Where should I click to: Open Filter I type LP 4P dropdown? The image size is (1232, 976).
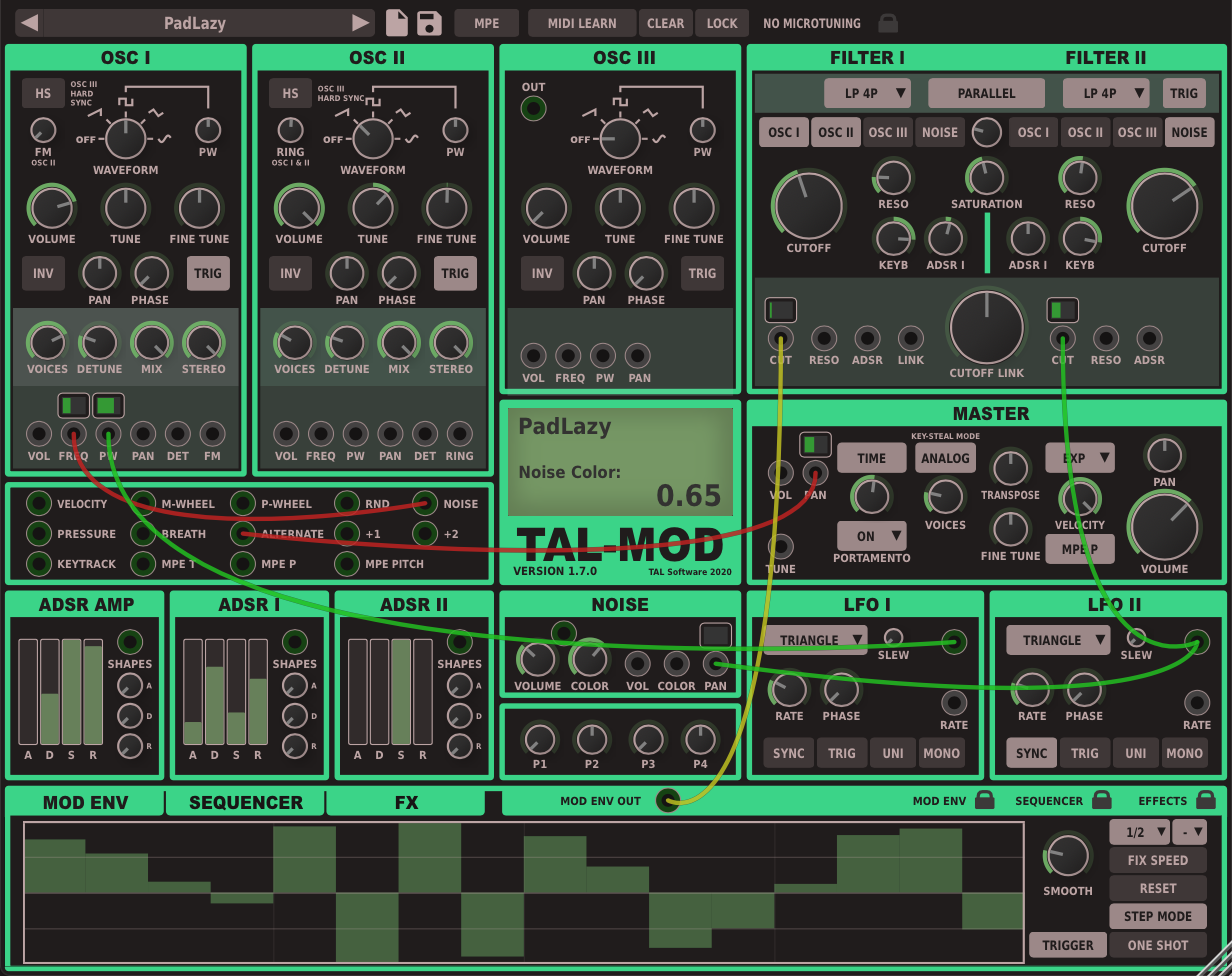pyautogui.click(x=867, y=93)
